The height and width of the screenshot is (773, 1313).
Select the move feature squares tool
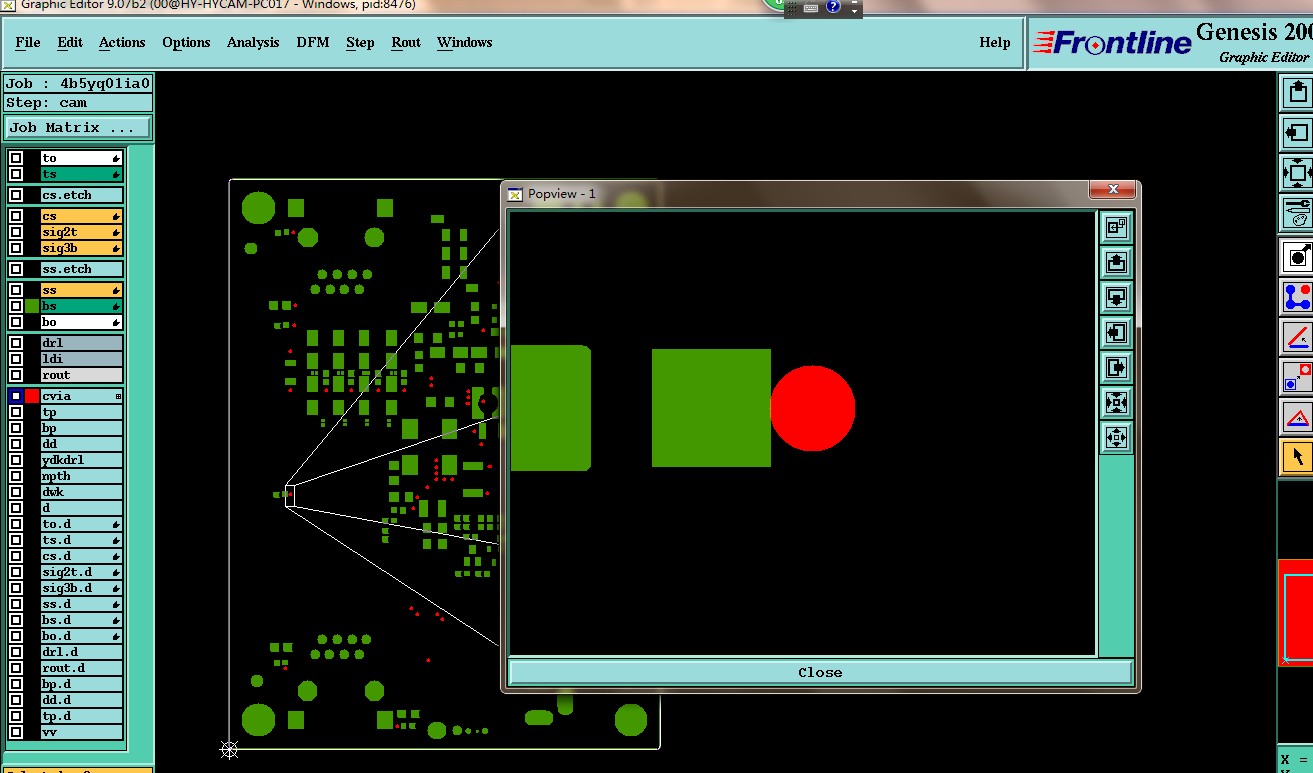tap(1298, 377)
